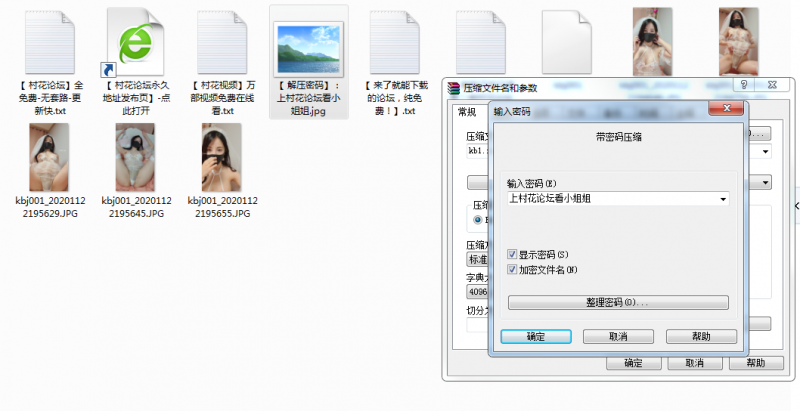Uncheck the 显示密码 checkbox
The width and height of the screenshot is (800, 411).
pos(513,254)
